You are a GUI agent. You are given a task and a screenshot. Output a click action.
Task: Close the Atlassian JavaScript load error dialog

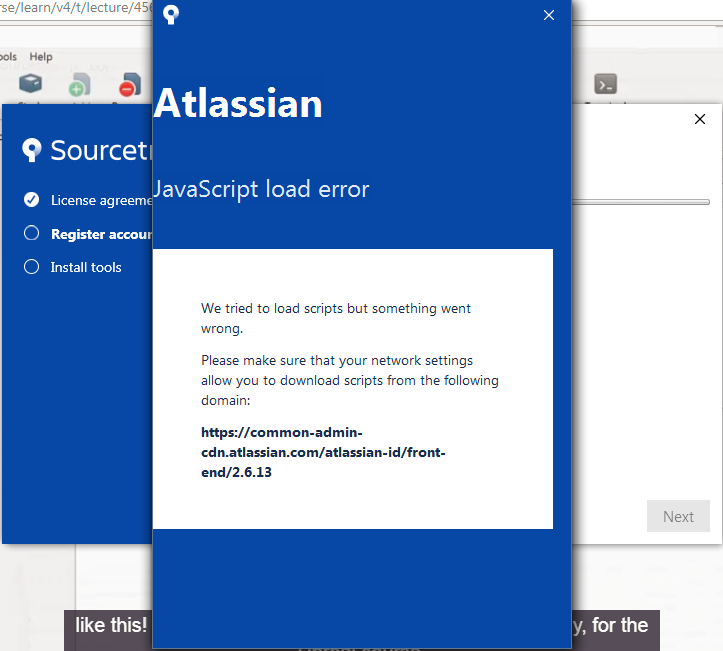coord(549,15)
